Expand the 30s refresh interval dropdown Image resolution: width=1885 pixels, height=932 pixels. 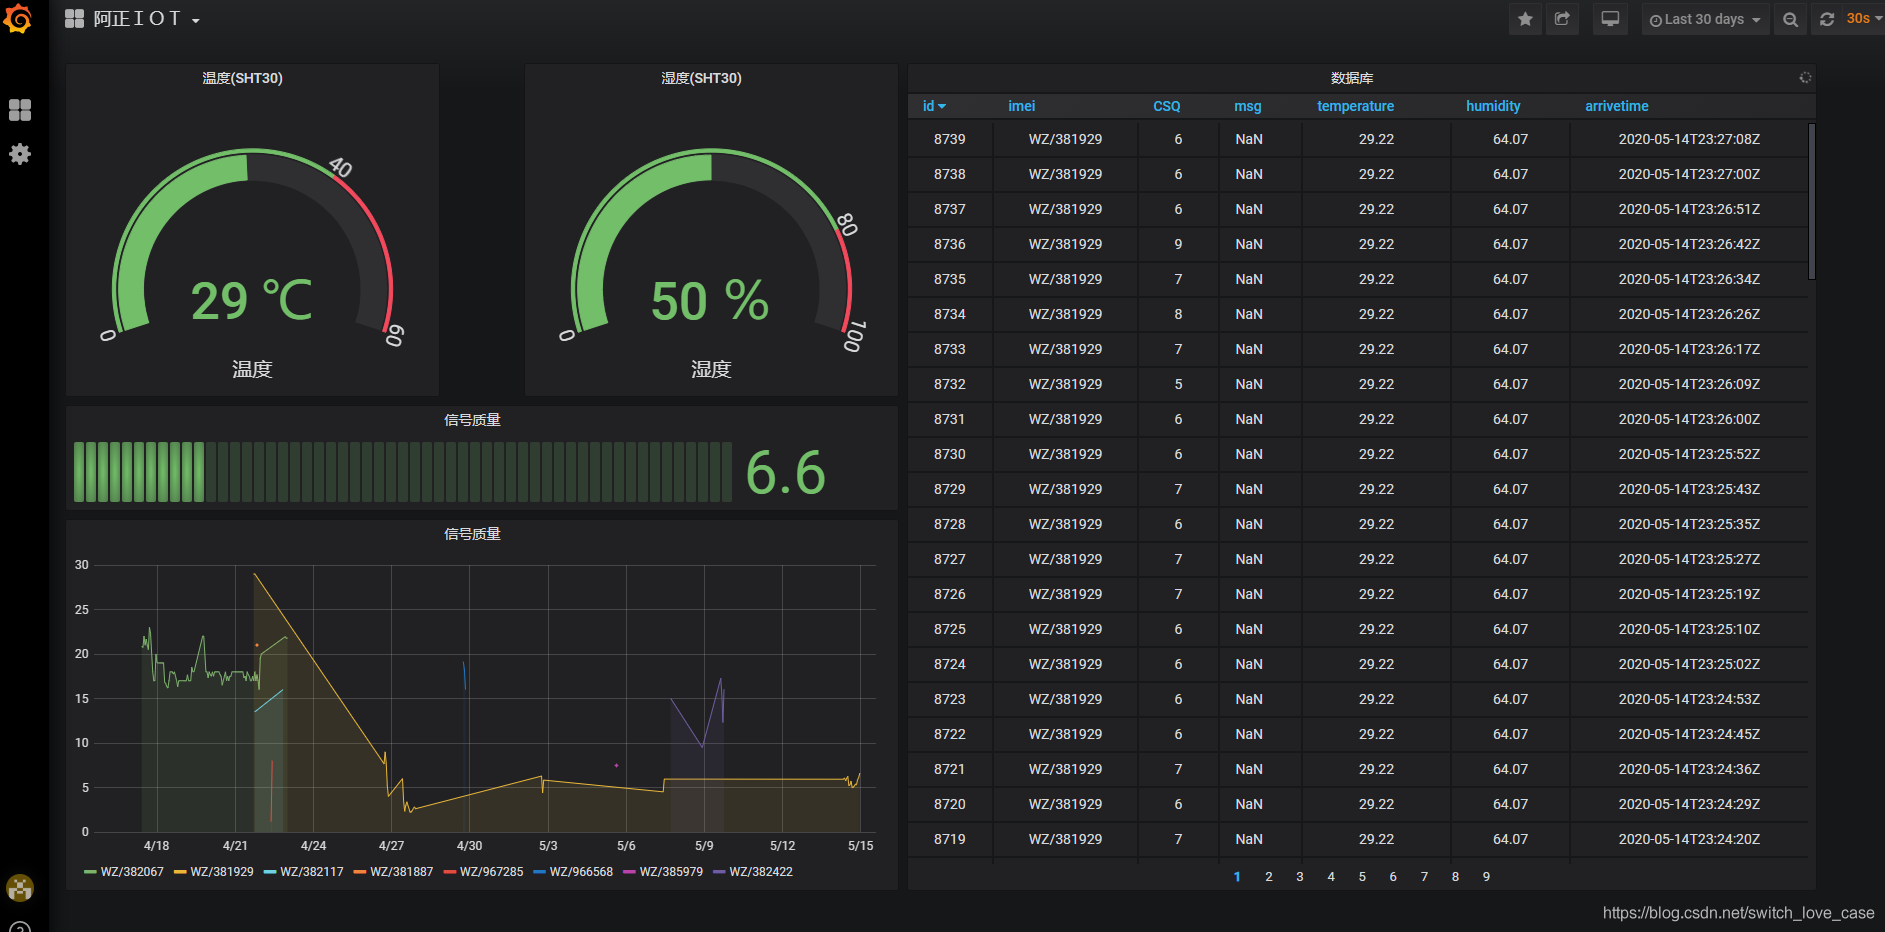1864,19
